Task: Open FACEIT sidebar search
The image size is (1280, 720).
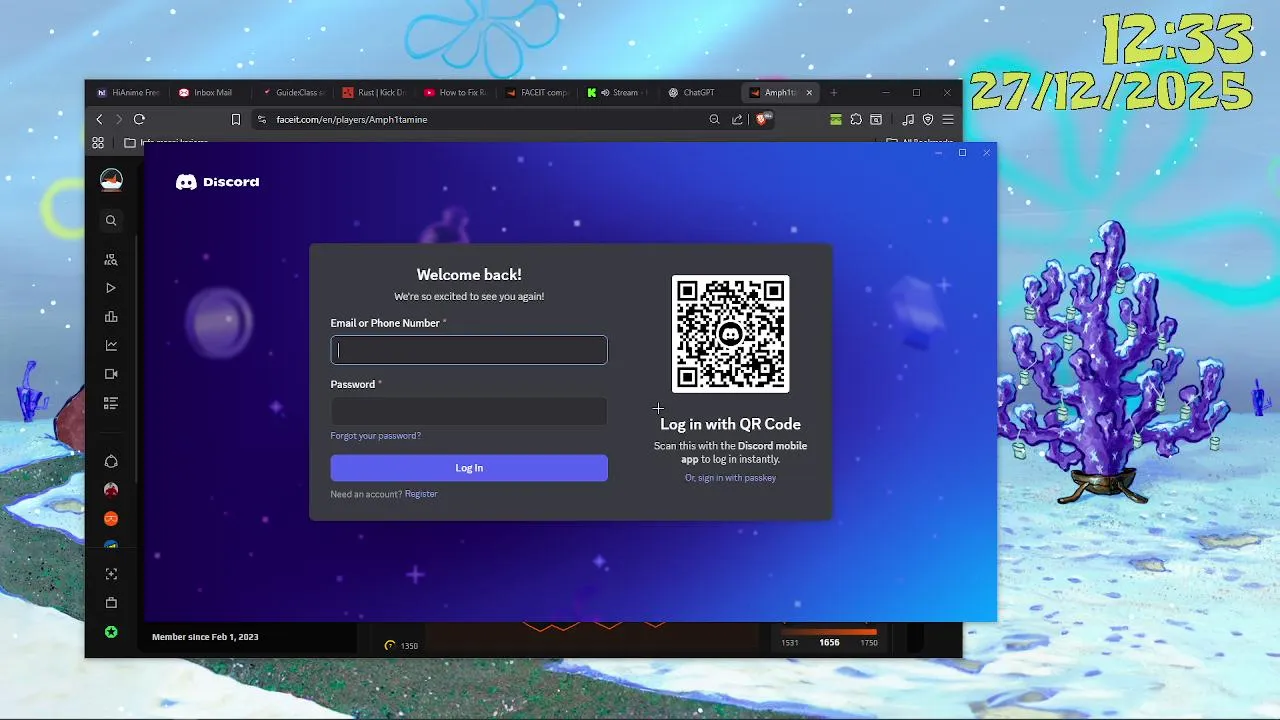Action: click(x=111, y=221)
